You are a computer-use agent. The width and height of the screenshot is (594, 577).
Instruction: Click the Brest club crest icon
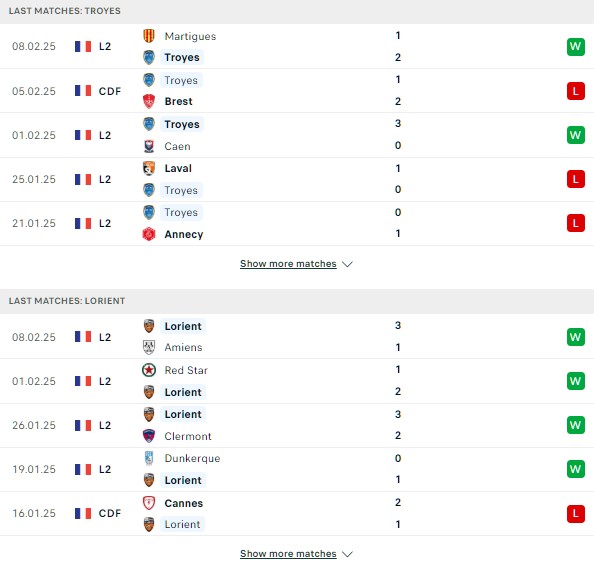click(149, 102)
